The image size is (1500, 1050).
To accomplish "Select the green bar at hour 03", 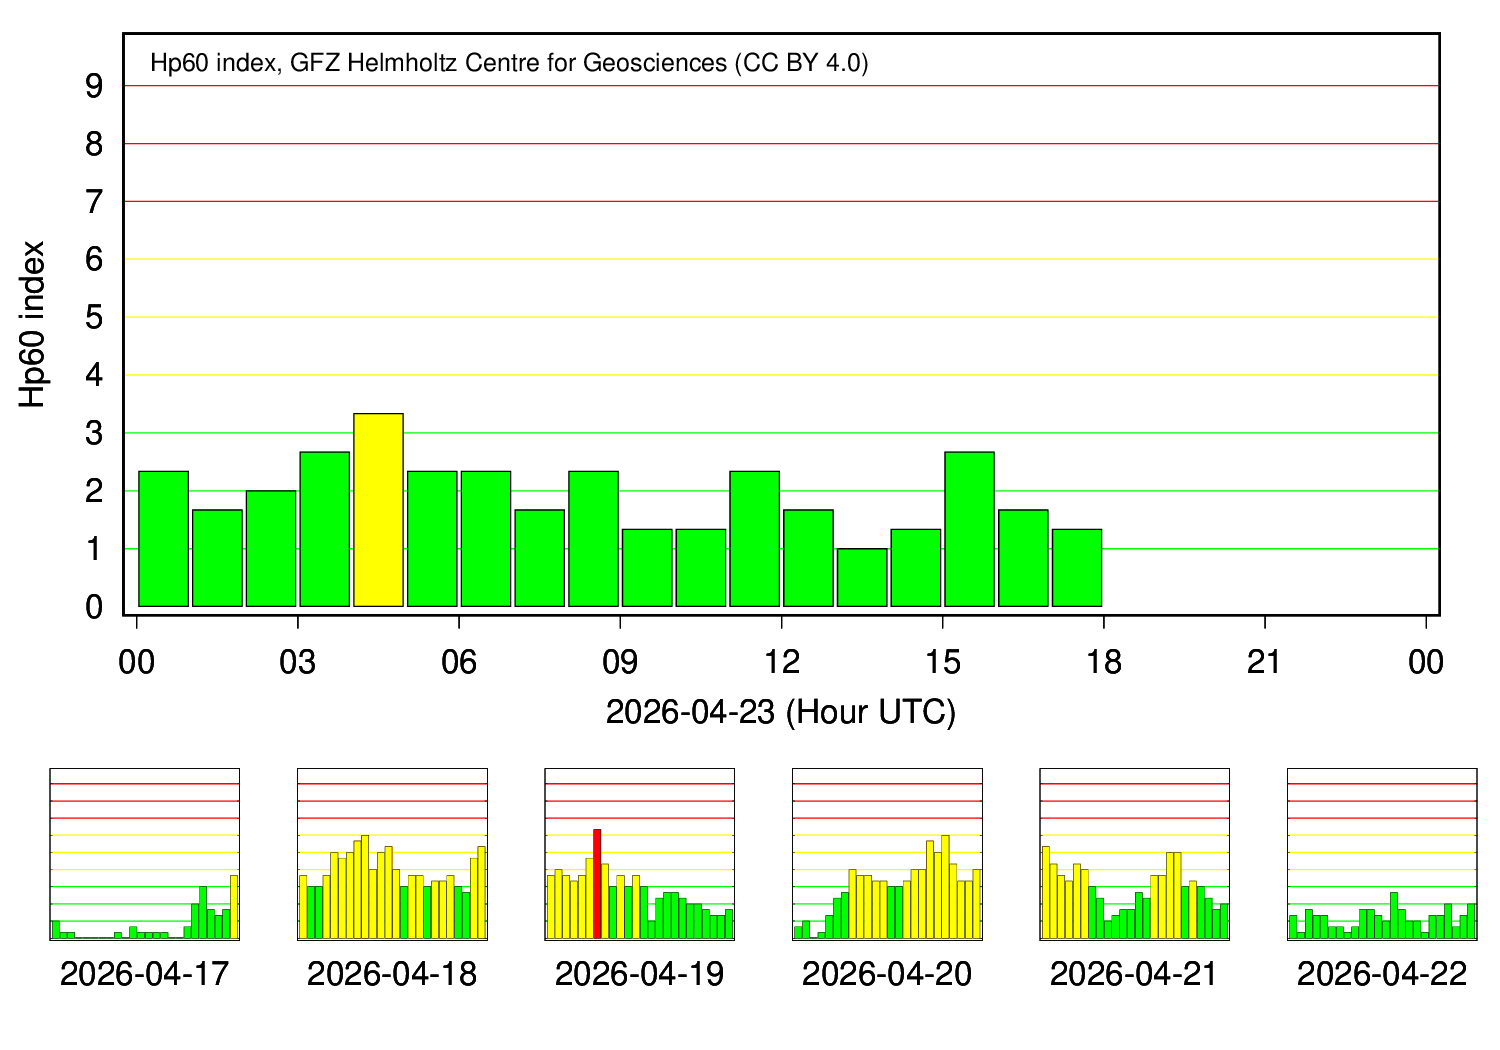I will click(x=324, y=529).
